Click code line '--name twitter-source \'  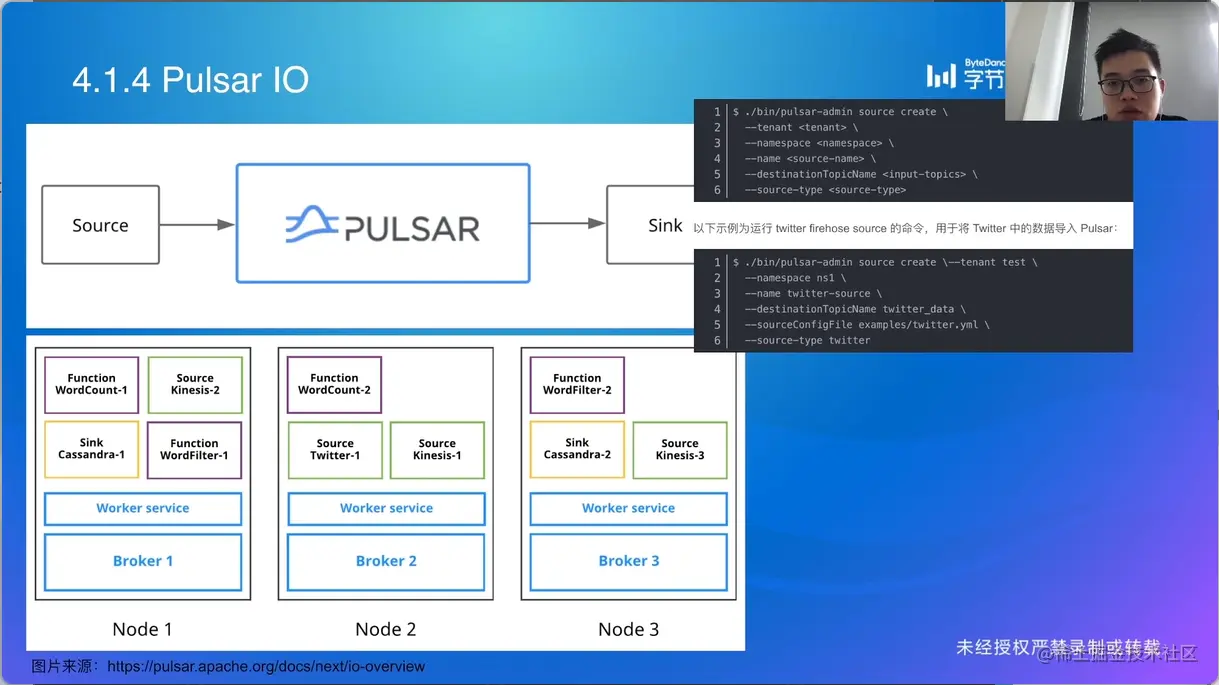[x=813, y=294]
